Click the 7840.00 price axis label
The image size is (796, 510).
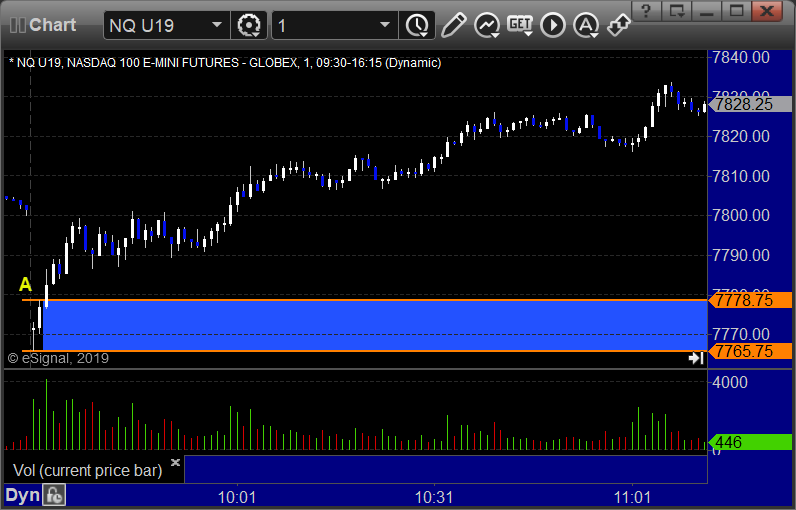(741, 57)
